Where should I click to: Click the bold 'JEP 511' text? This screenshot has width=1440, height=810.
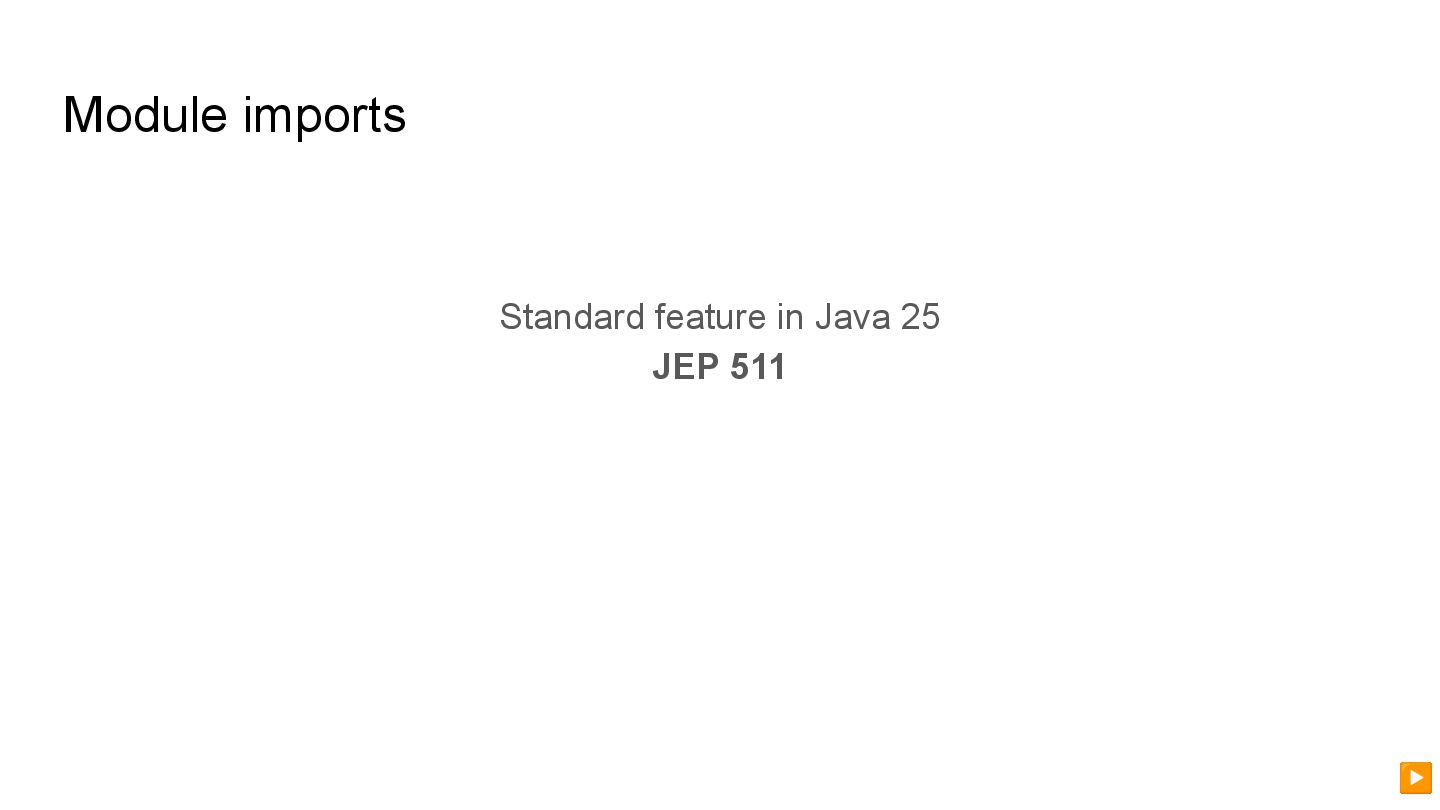tap(719, 367)
